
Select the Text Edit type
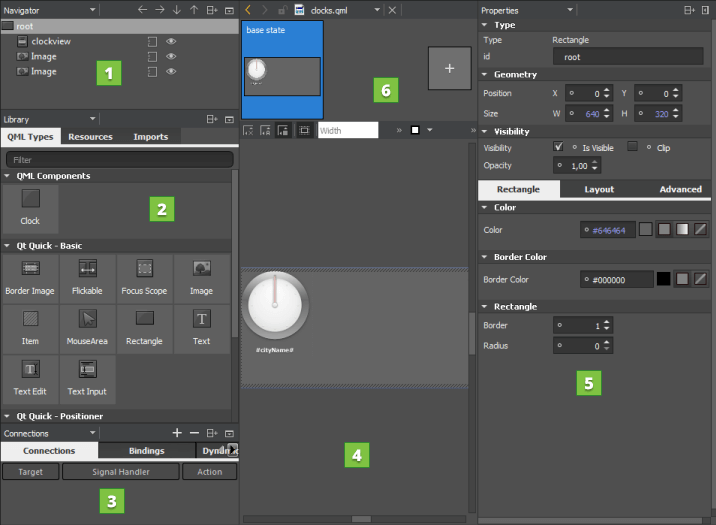pyautogui.click(x=30, y=379)
